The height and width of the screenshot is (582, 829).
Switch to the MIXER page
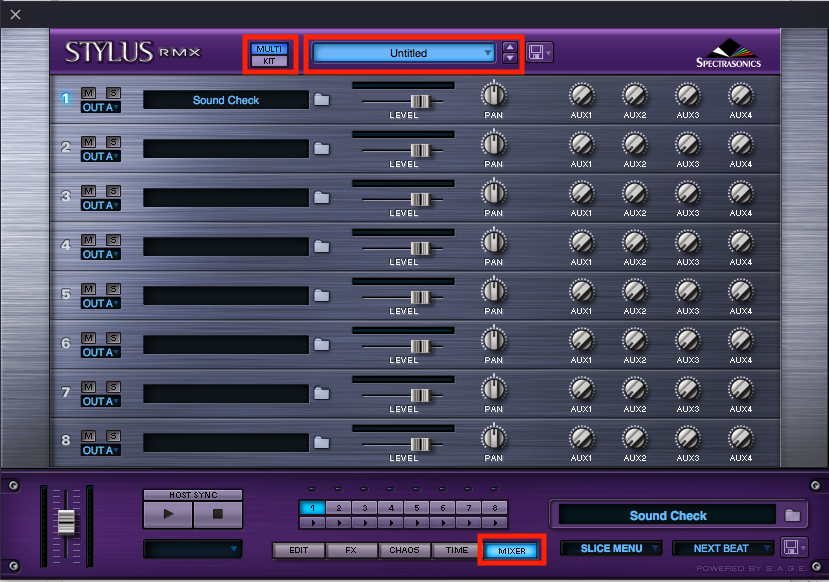[512, 551]
